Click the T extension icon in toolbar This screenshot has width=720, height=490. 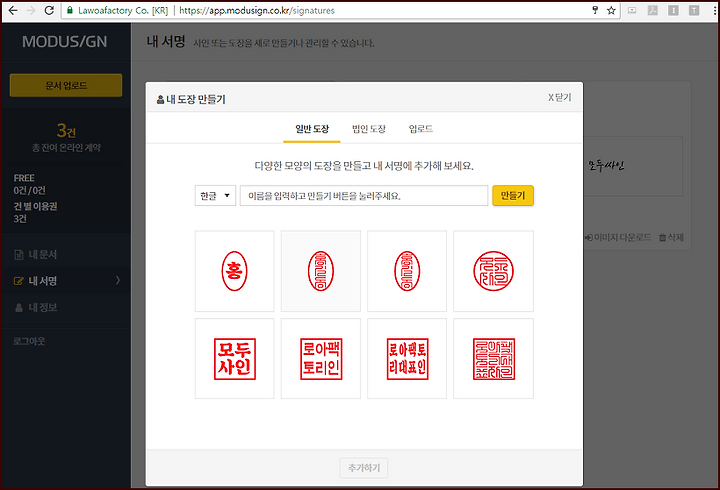point(694,10)
